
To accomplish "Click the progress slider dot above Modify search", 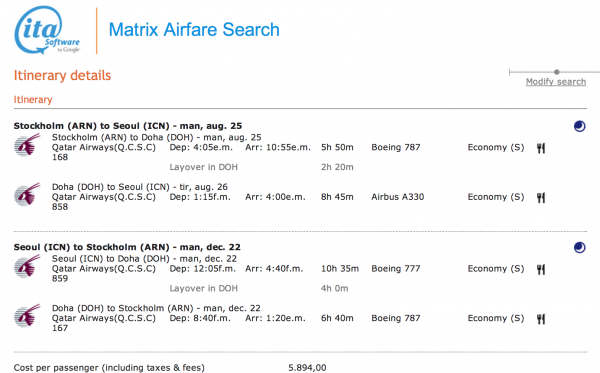I will click(557, 72).
